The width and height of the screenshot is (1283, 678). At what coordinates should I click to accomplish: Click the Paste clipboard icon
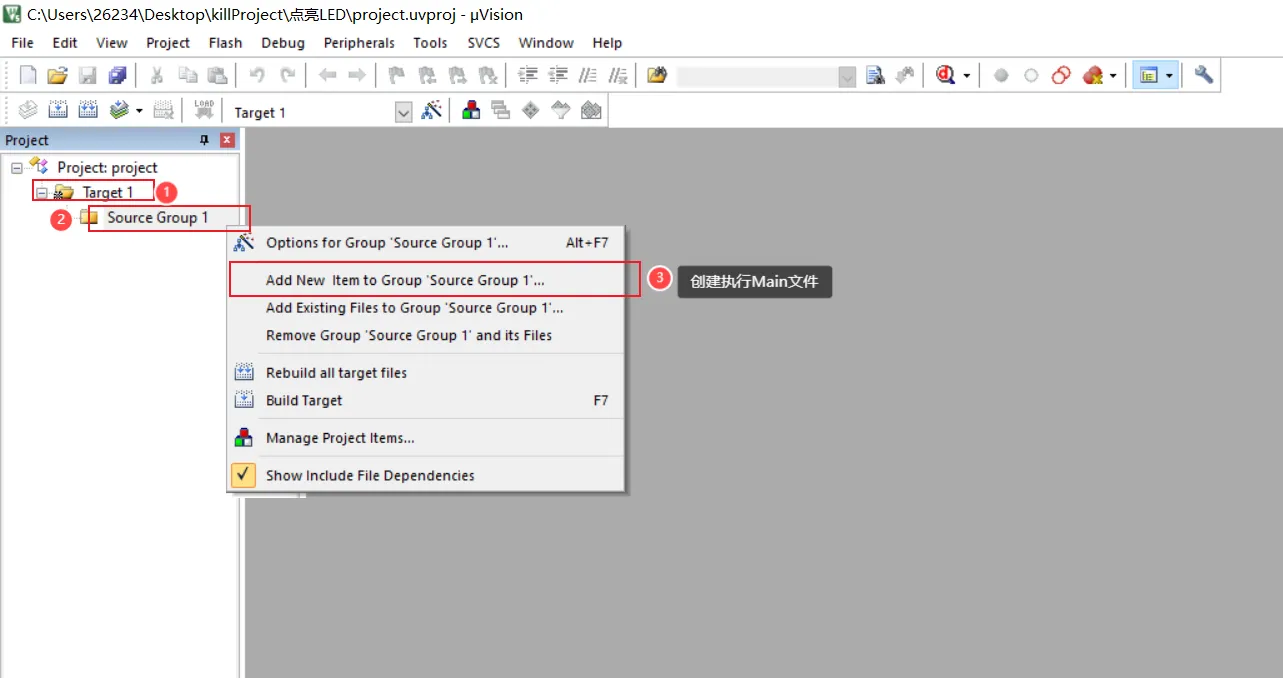[217, 75]
